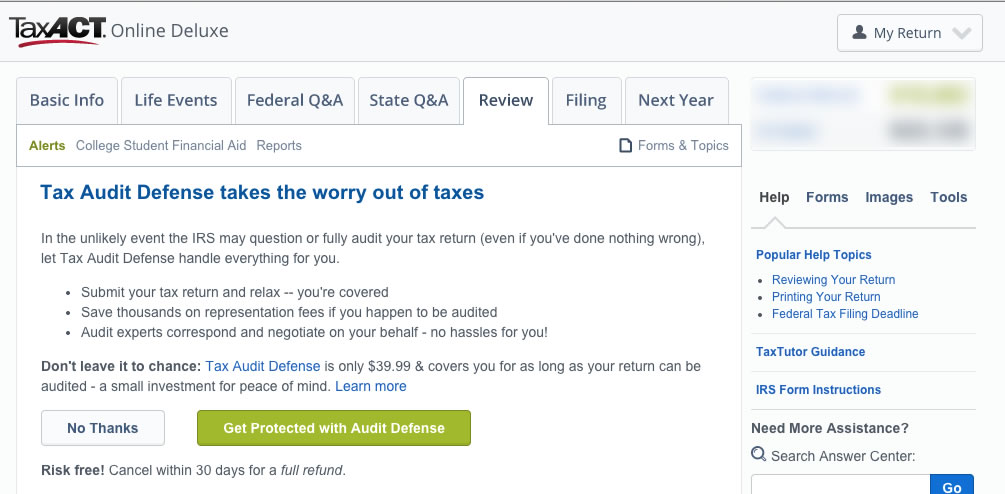Select the Help panel tab
Image resolution: width=1005 pixels, height=494 pixels.
click(774, 197)
